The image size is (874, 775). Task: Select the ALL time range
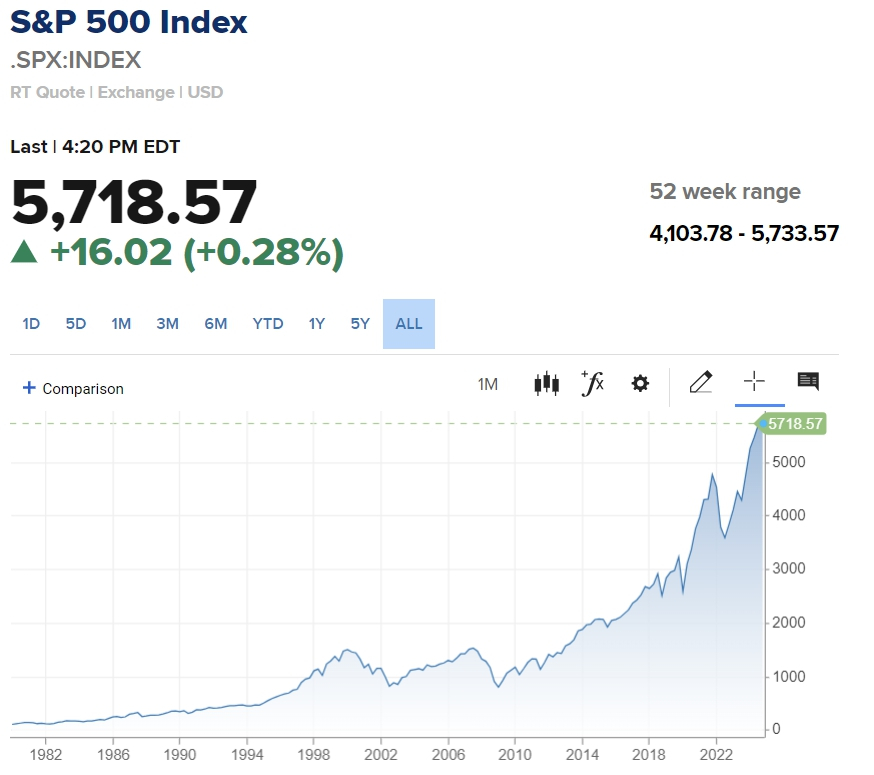pyautogui.click(x=409, y=324)
